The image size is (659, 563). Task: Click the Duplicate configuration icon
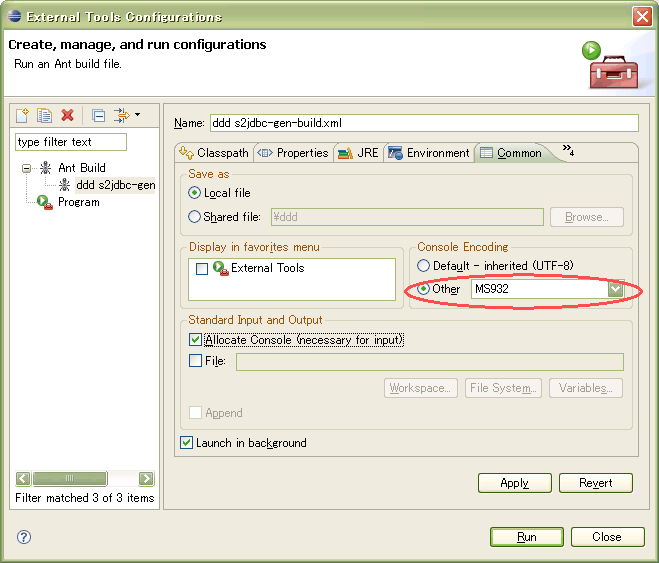click(x=44, y=116)
